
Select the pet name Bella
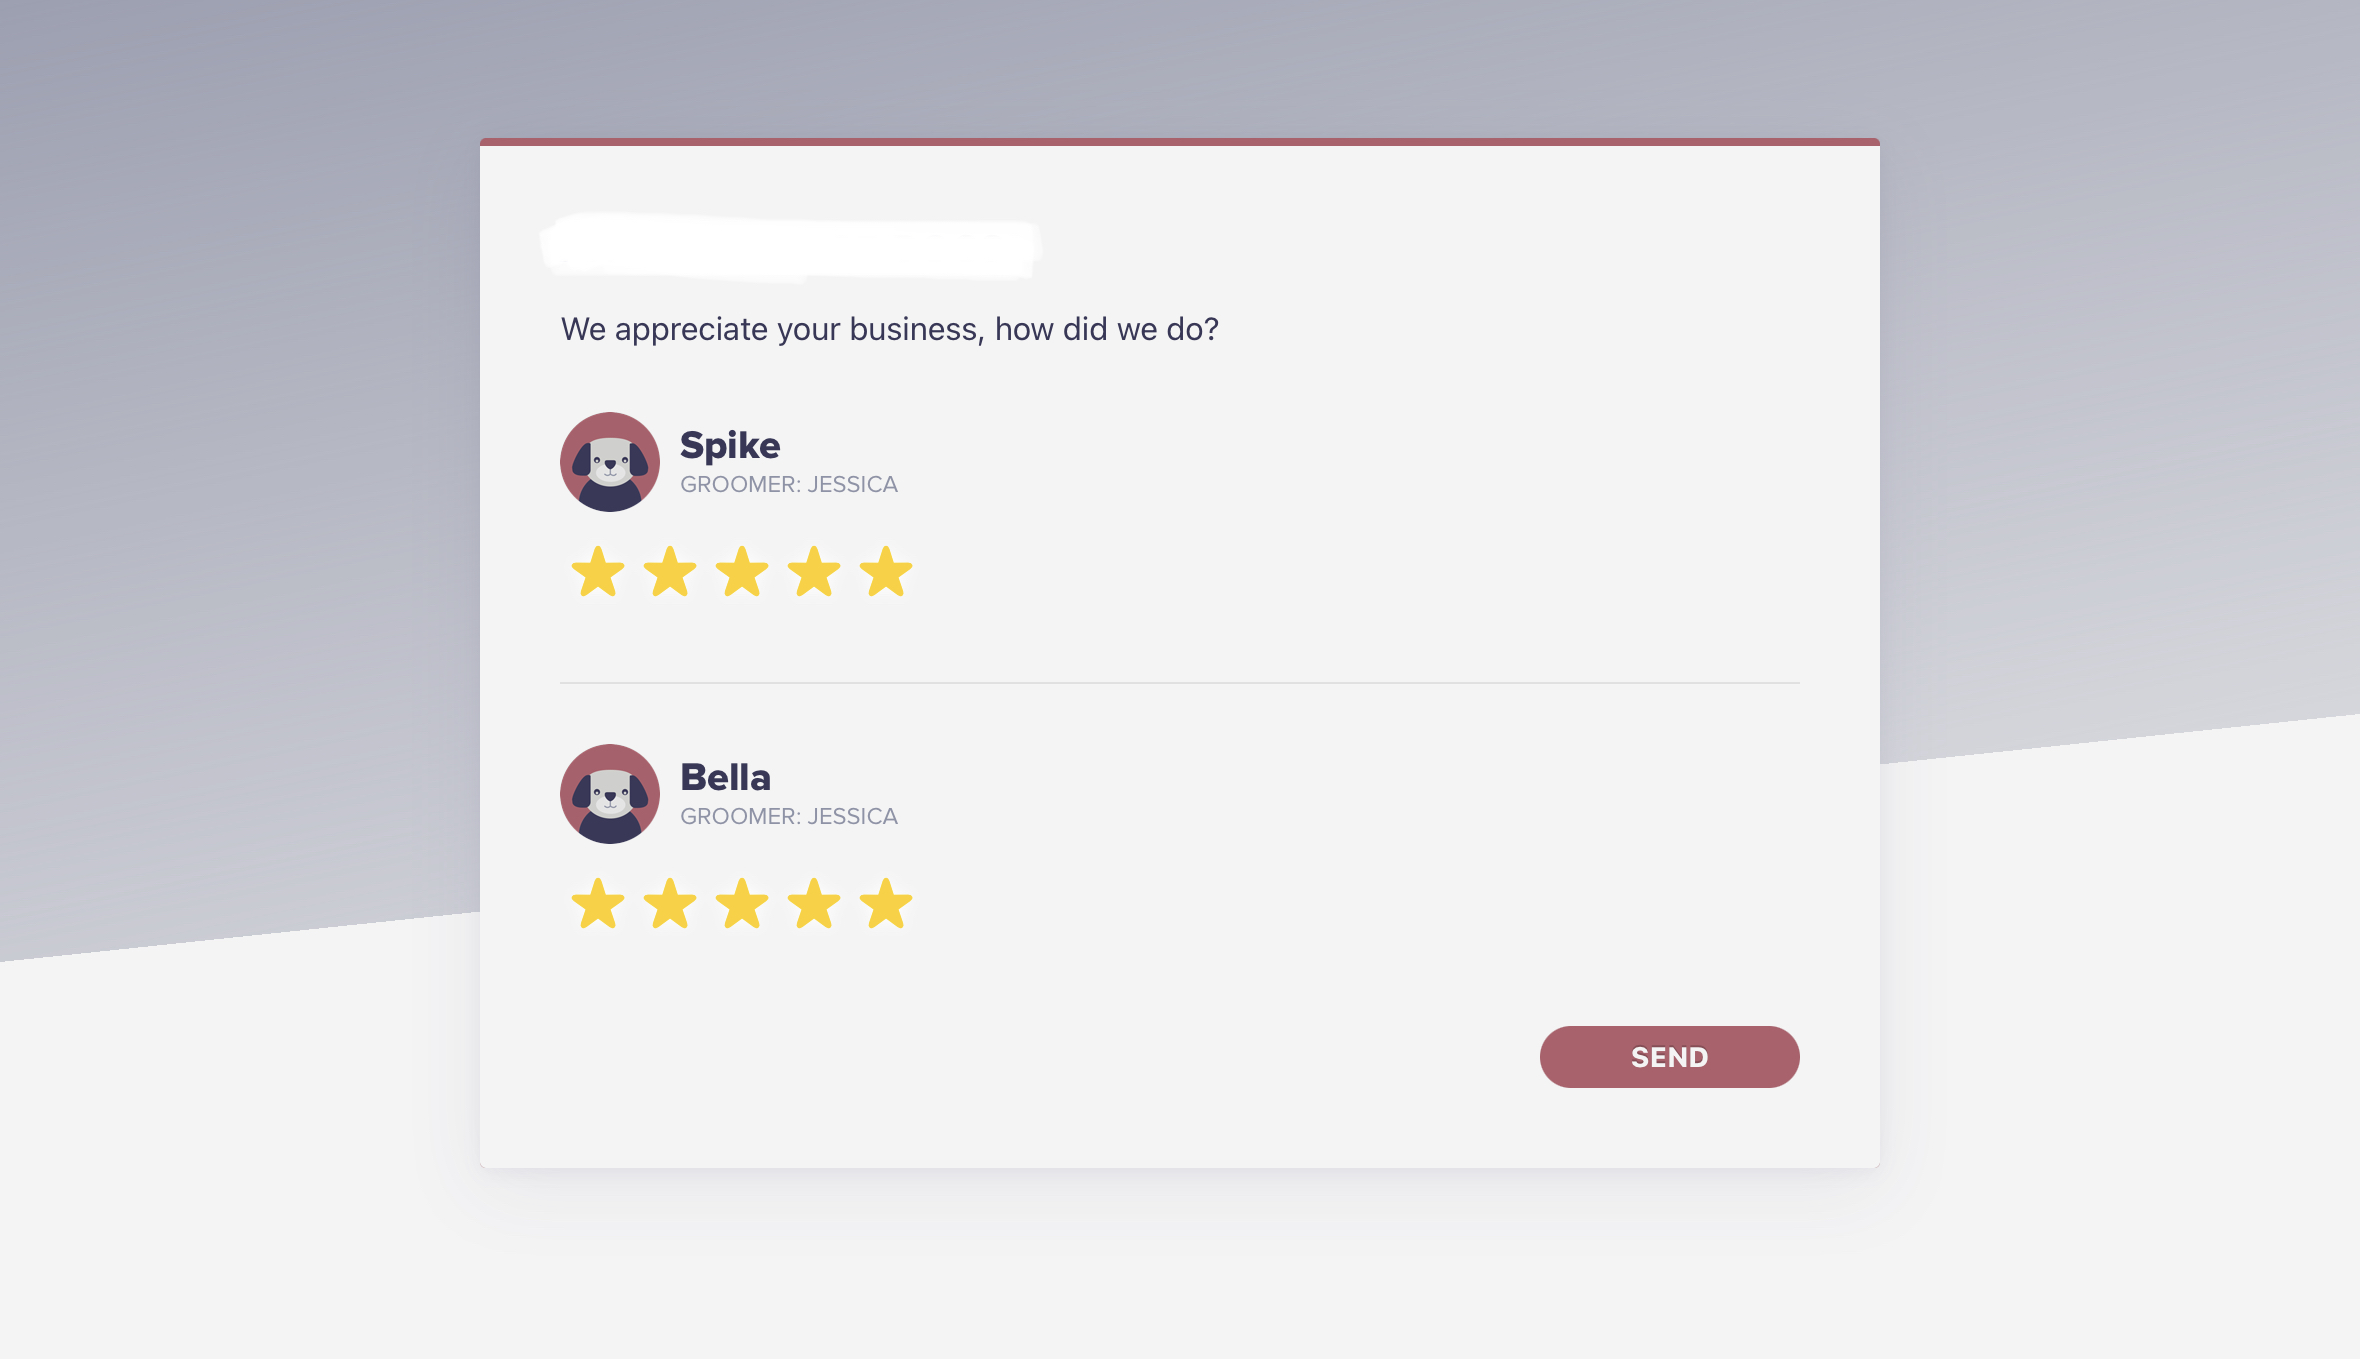click(x=726, y=777)
